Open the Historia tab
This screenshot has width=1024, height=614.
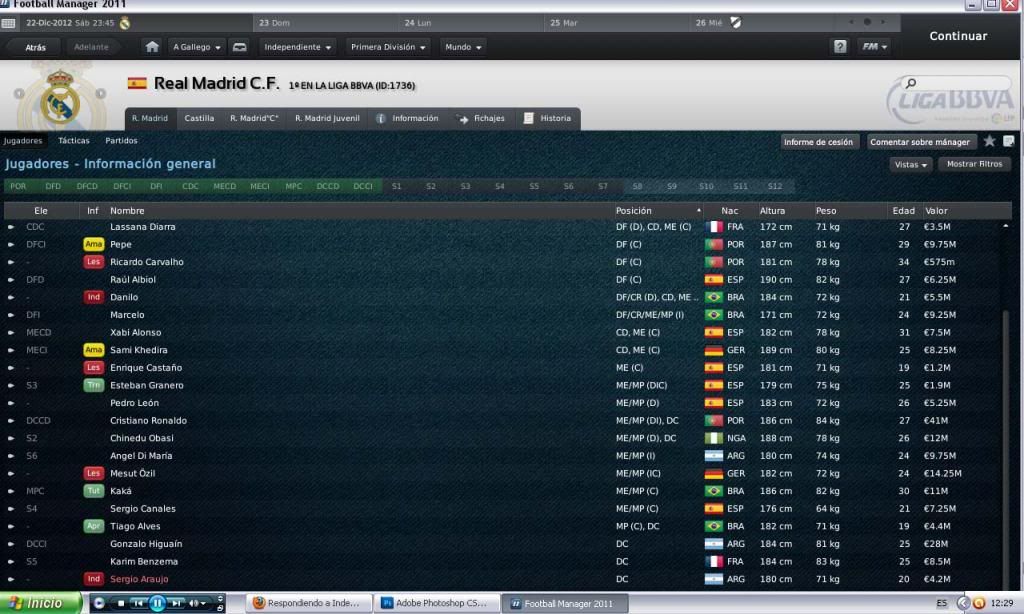548,118
